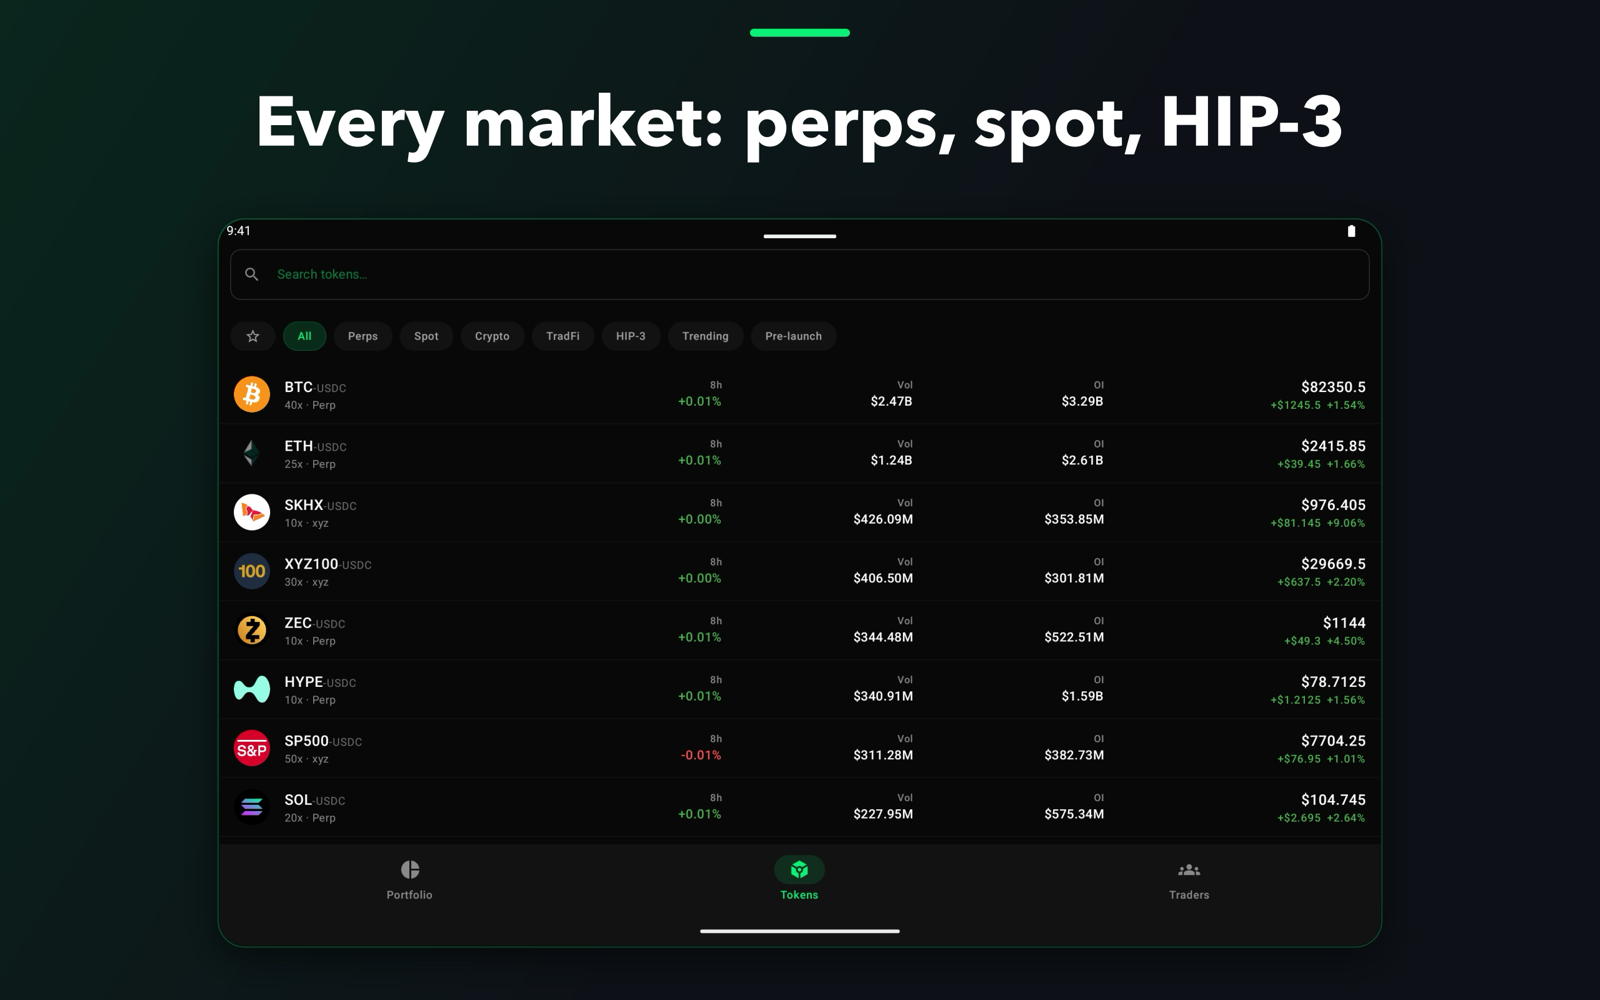The width and height of the screenshot is (1600, 1000).
Task: Click the Bitcoin BTC coin icon
Action: click(x=252, y=394)
